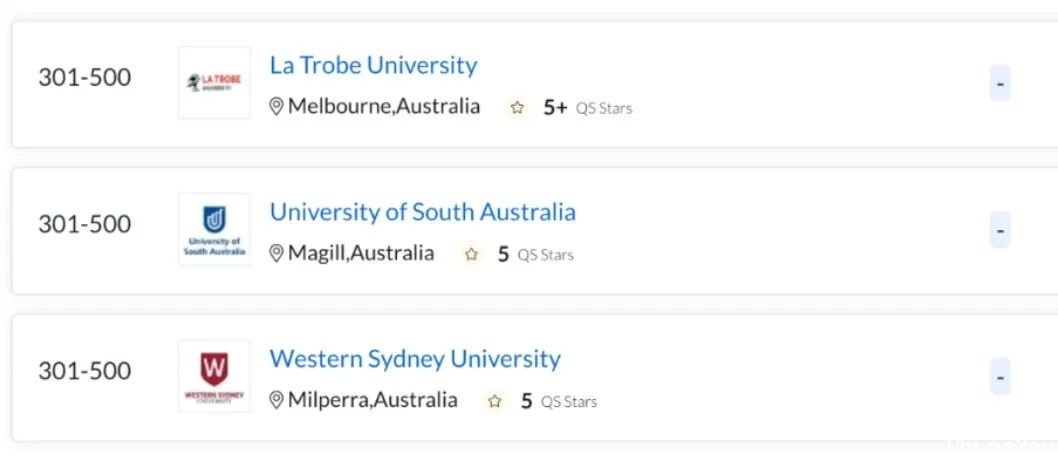Open the La Trobe University link
This screenshot has width=1058, height=458.
click(x=373, y=65)
